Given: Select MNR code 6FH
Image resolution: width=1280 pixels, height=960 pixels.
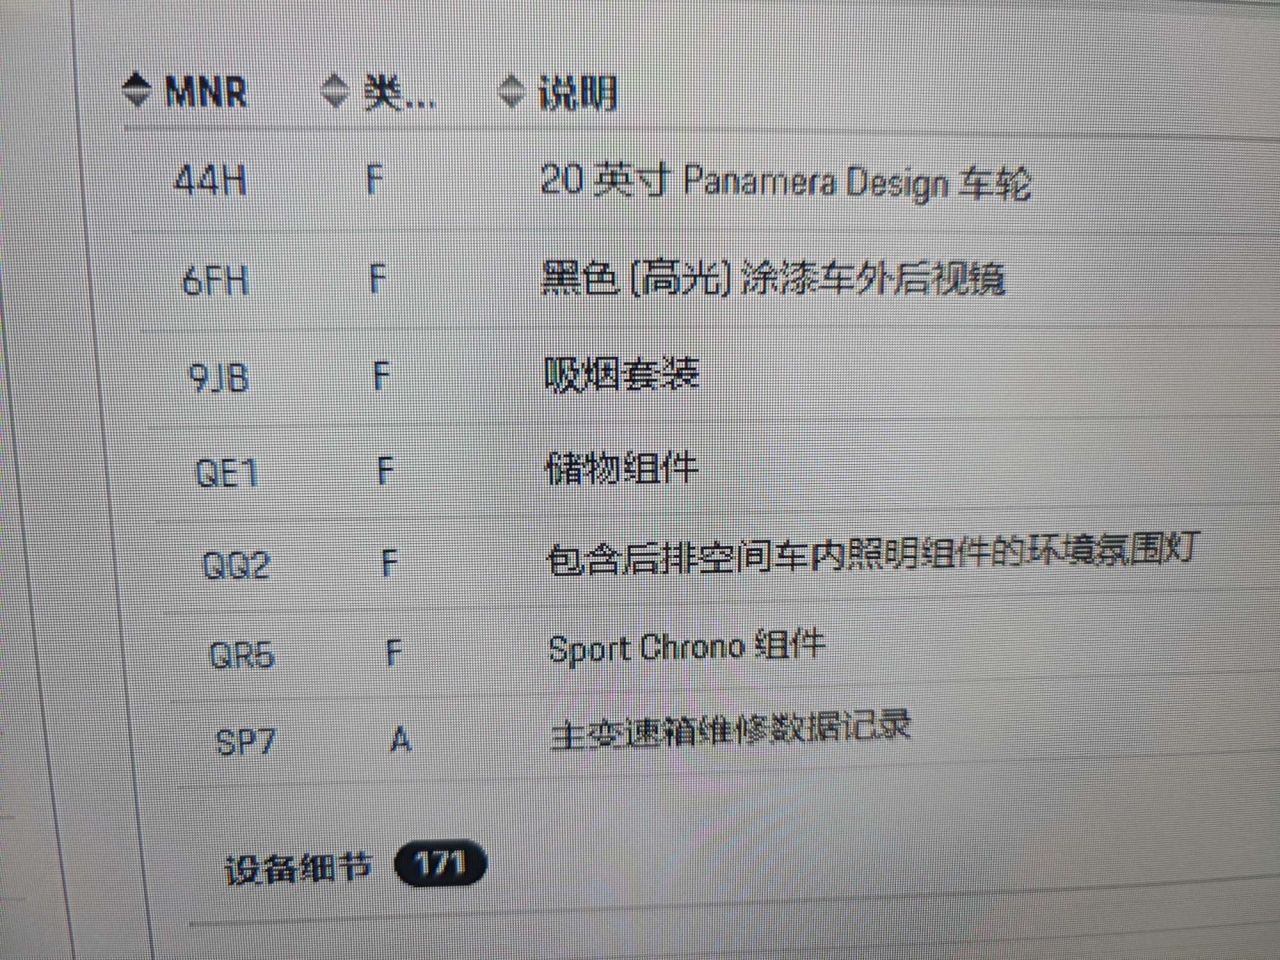Looking at the screenshot, I should coord(215,280).
